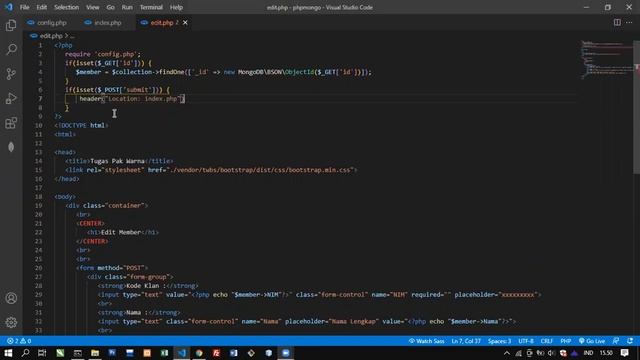Image resolution: width=640 pixels, height=360 pixels.
Task: Click the 15.50 clock in the system tray
Action: click(606, 353)
